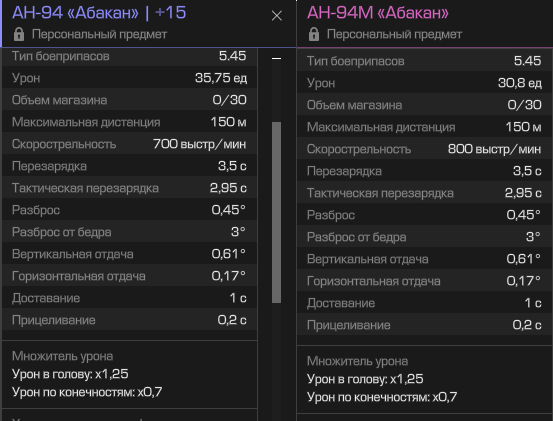The width and height of the screenshot is (553, 421).
Task: Click damage value 35,75 ед
Action: [221, 78]
